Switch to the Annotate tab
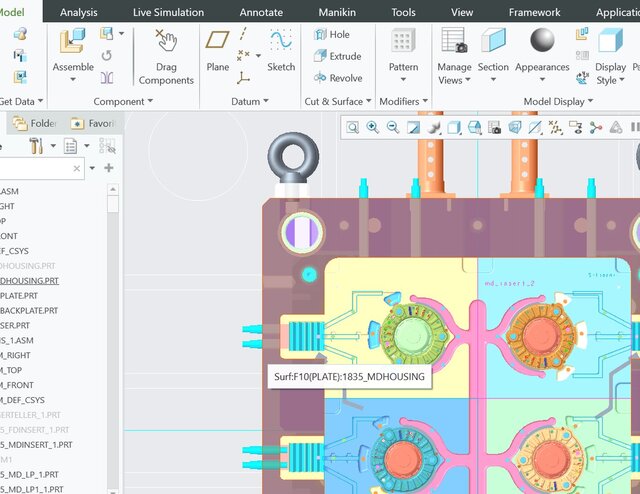Image resolution: width=640 pixels, height=494 pixels. tap(261, 12)
